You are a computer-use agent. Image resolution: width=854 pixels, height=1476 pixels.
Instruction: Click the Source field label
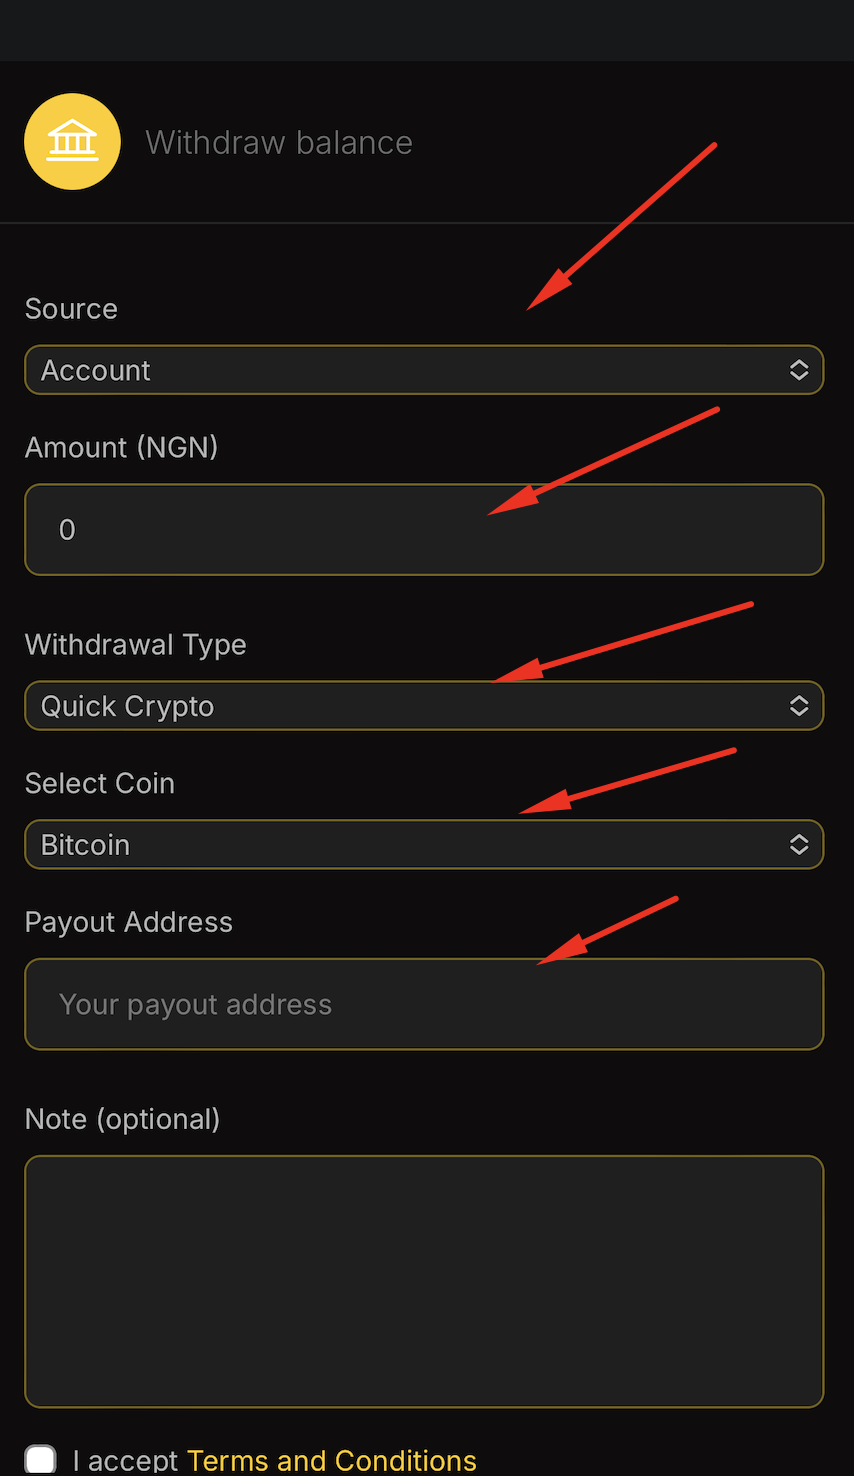coord(71,309)
